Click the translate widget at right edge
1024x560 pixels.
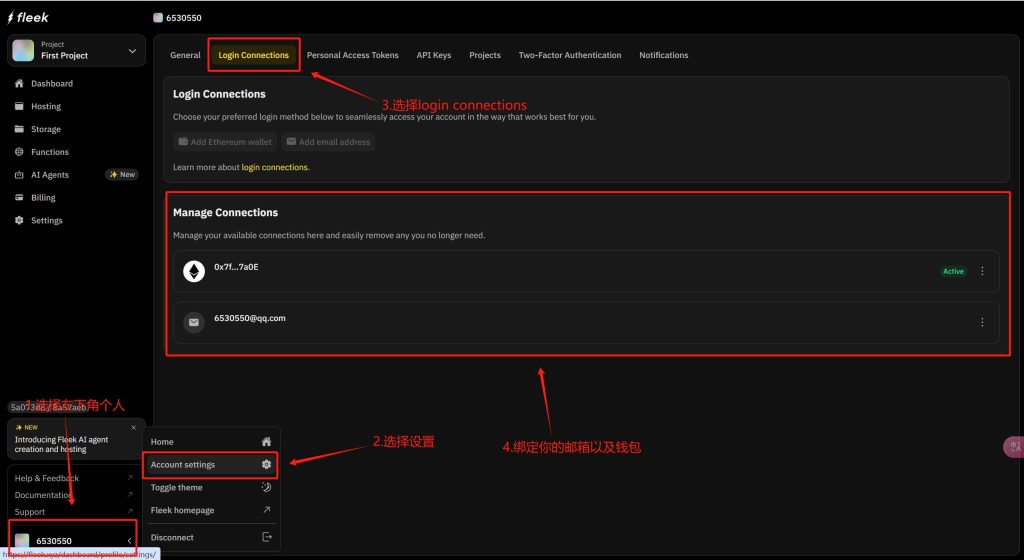tap(1014, 447)
